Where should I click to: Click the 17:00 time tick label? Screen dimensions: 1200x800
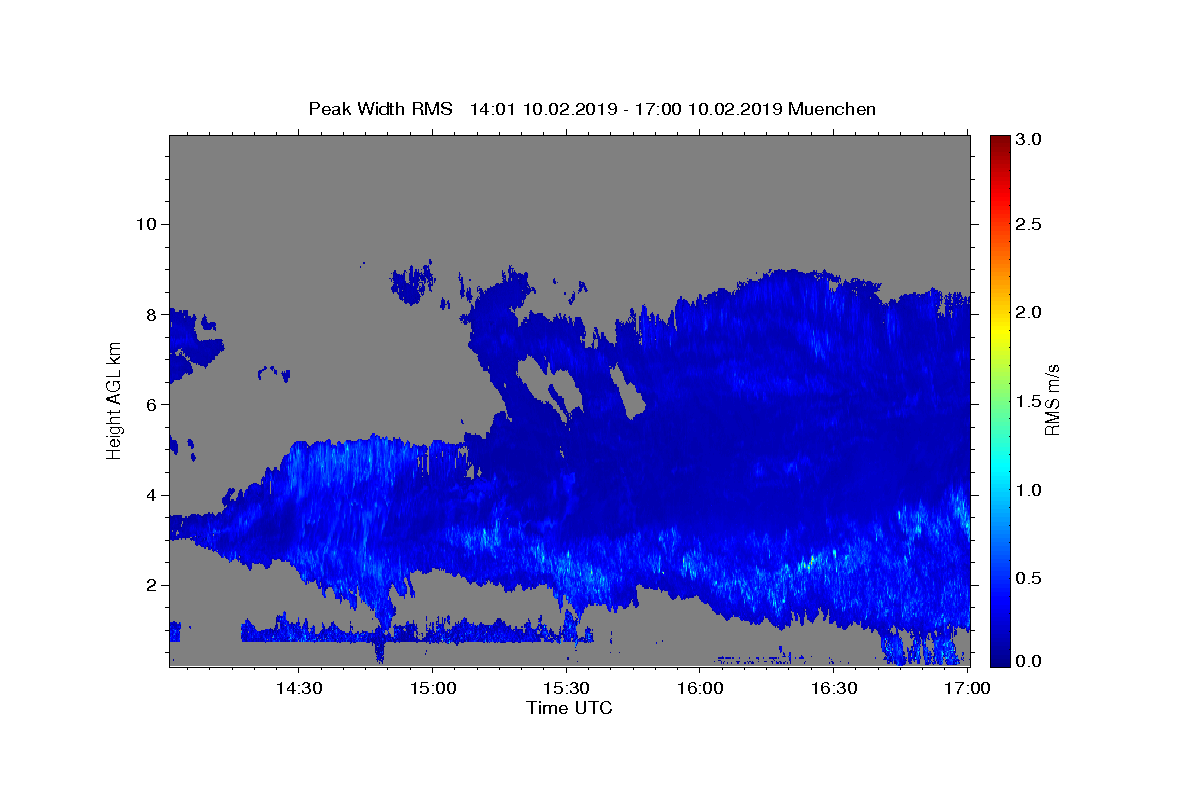(968, 688)
